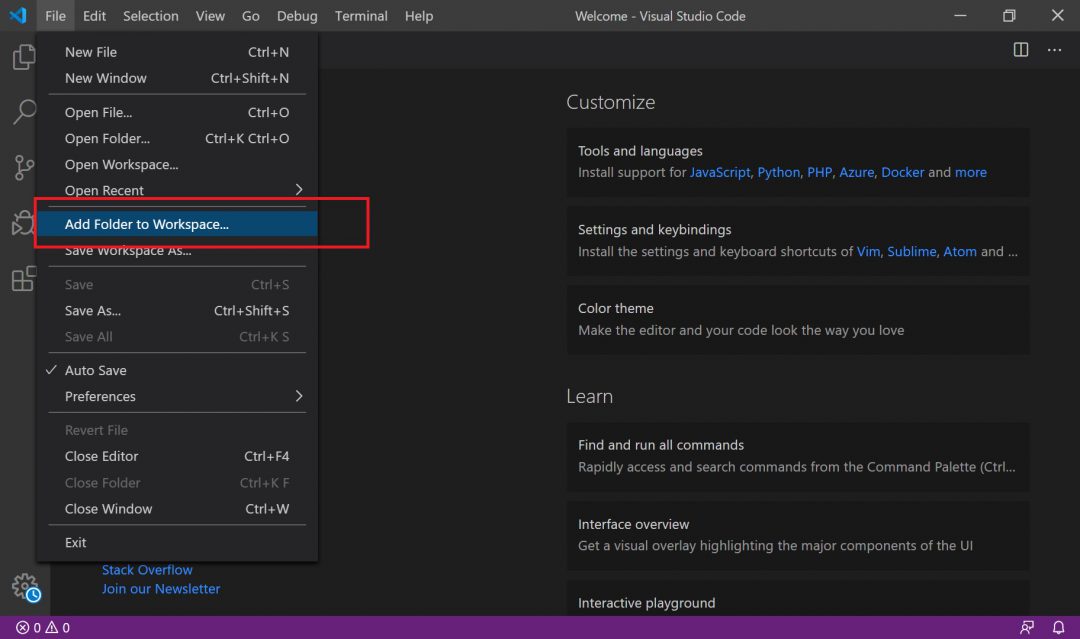Click the Manage gear icon
This screenshot has width=1080, height=639.
click(x=23, y=587)
